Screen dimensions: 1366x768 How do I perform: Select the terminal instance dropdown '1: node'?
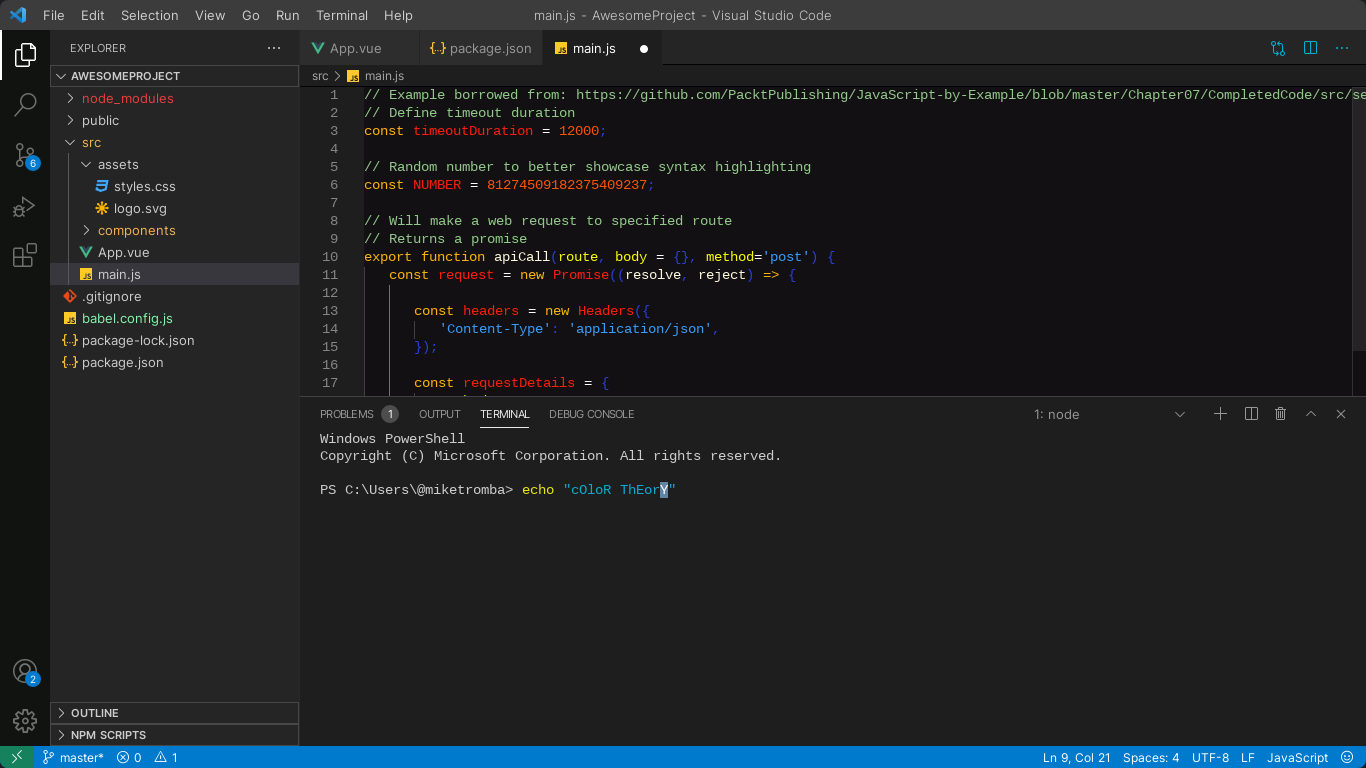coord(1110,414)
